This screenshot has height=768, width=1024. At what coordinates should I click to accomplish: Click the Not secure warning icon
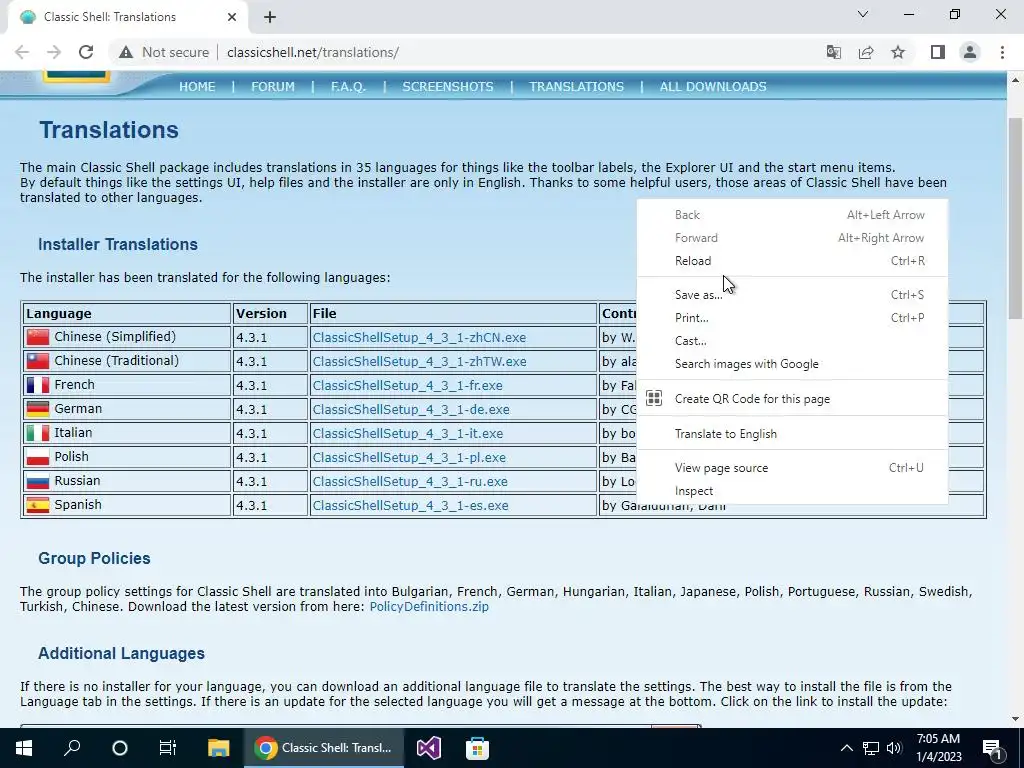[x=126, y=52]
